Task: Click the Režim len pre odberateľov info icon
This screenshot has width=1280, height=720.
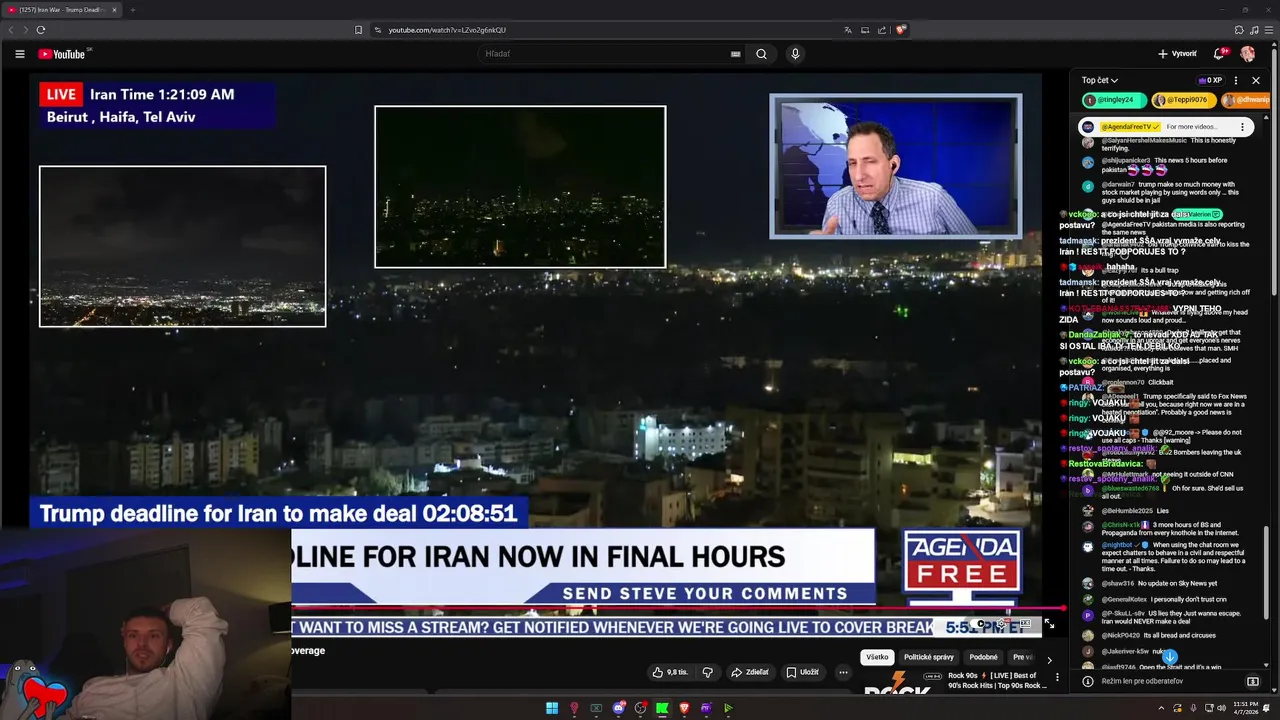Action: (1088, 681)
